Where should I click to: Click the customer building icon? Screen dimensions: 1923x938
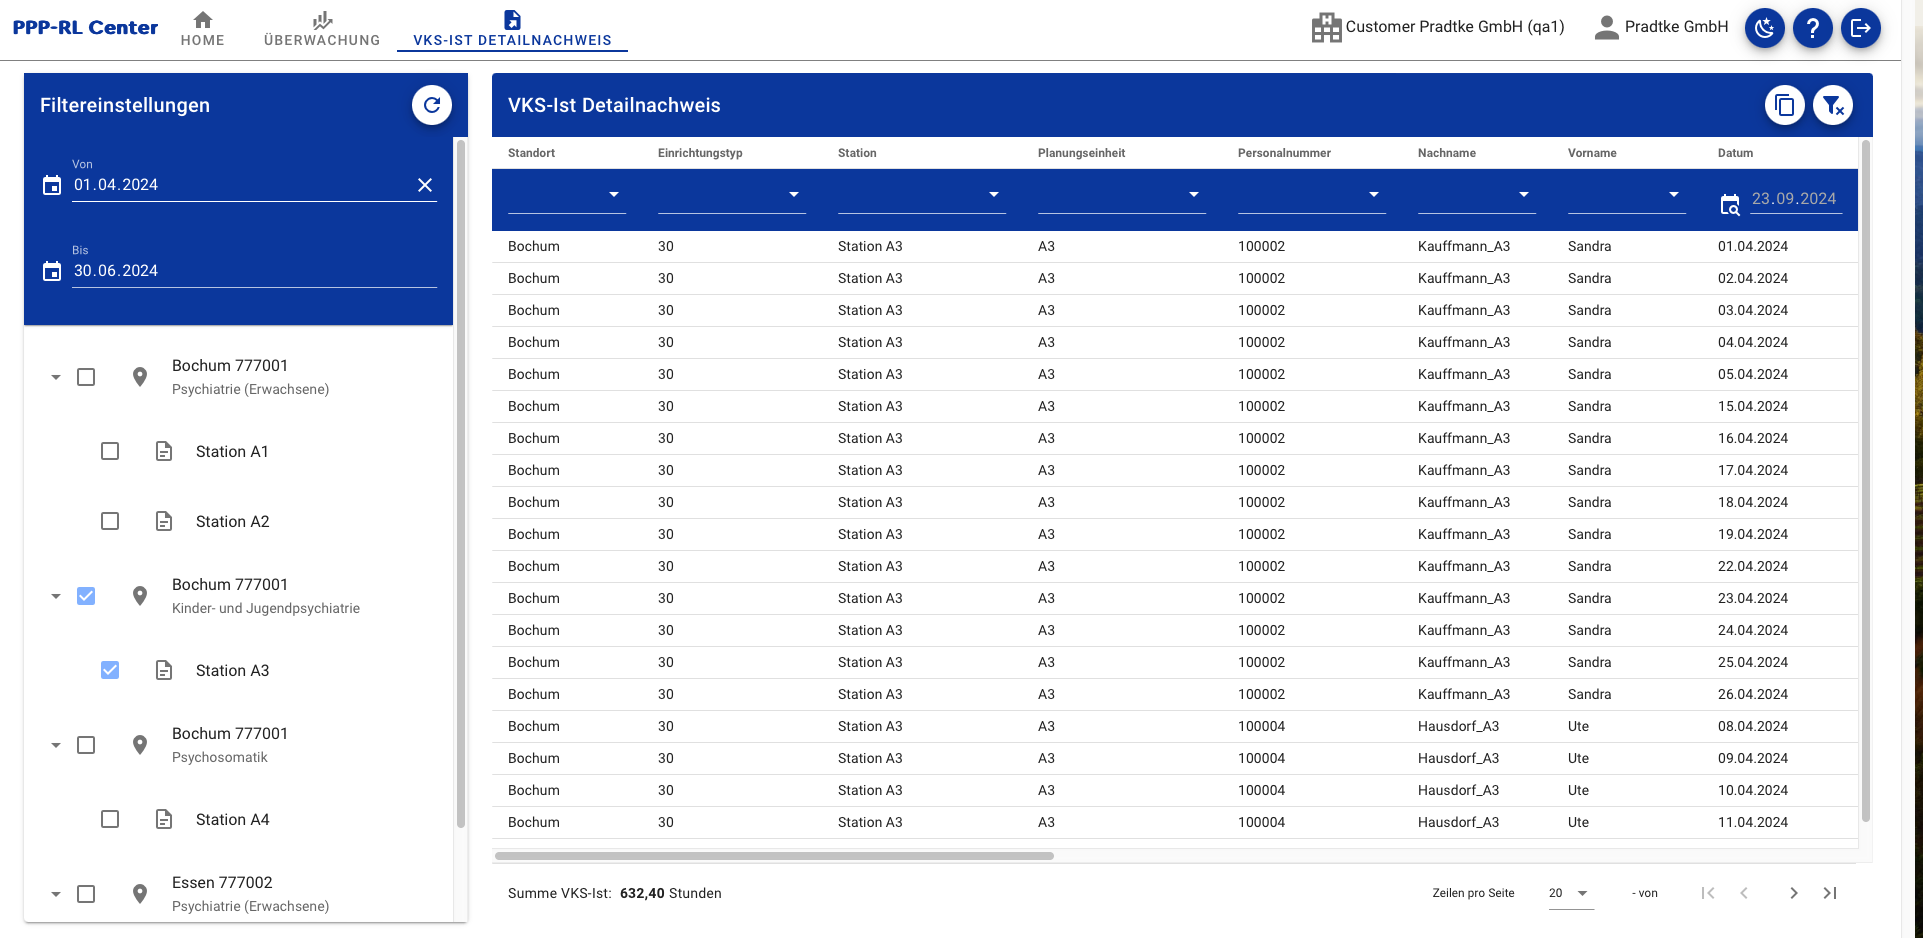[x=1326, y=28]
